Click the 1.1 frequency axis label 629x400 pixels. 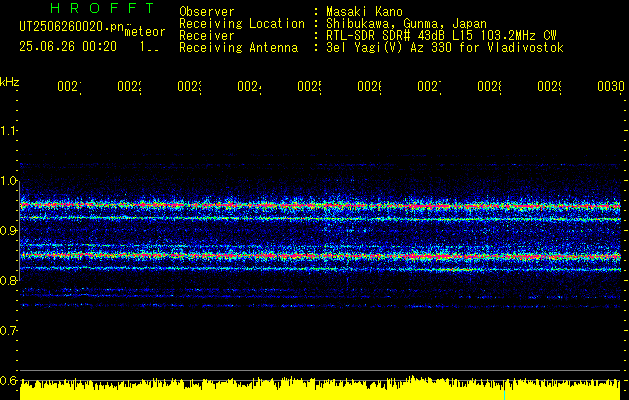click(8, 131)
